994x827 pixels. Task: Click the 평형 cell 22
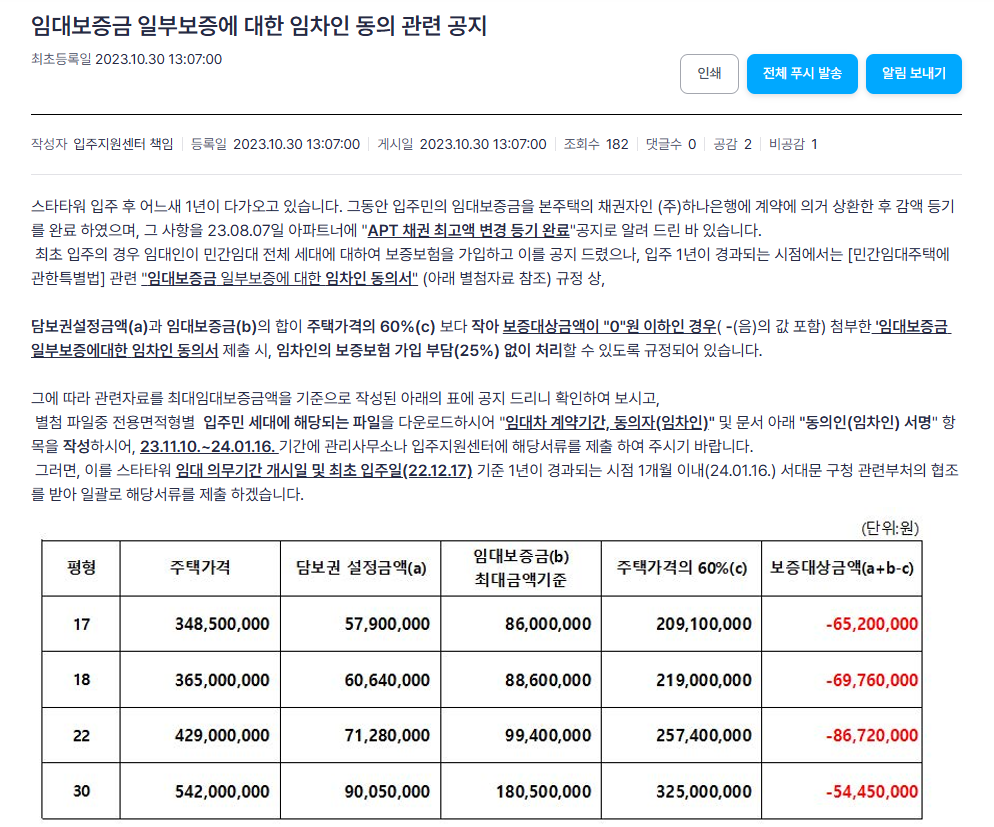pos(81,736)
